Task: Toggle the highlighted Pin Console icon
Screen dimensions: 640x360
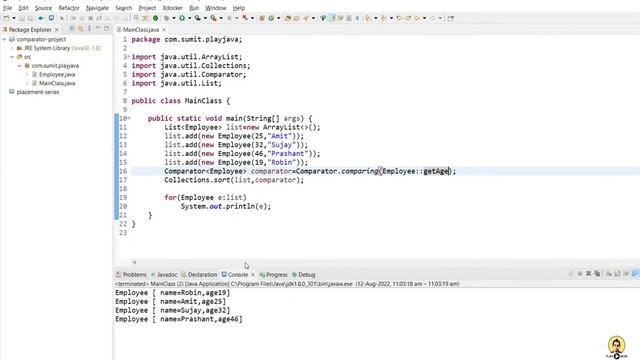Action: (635, 274)
